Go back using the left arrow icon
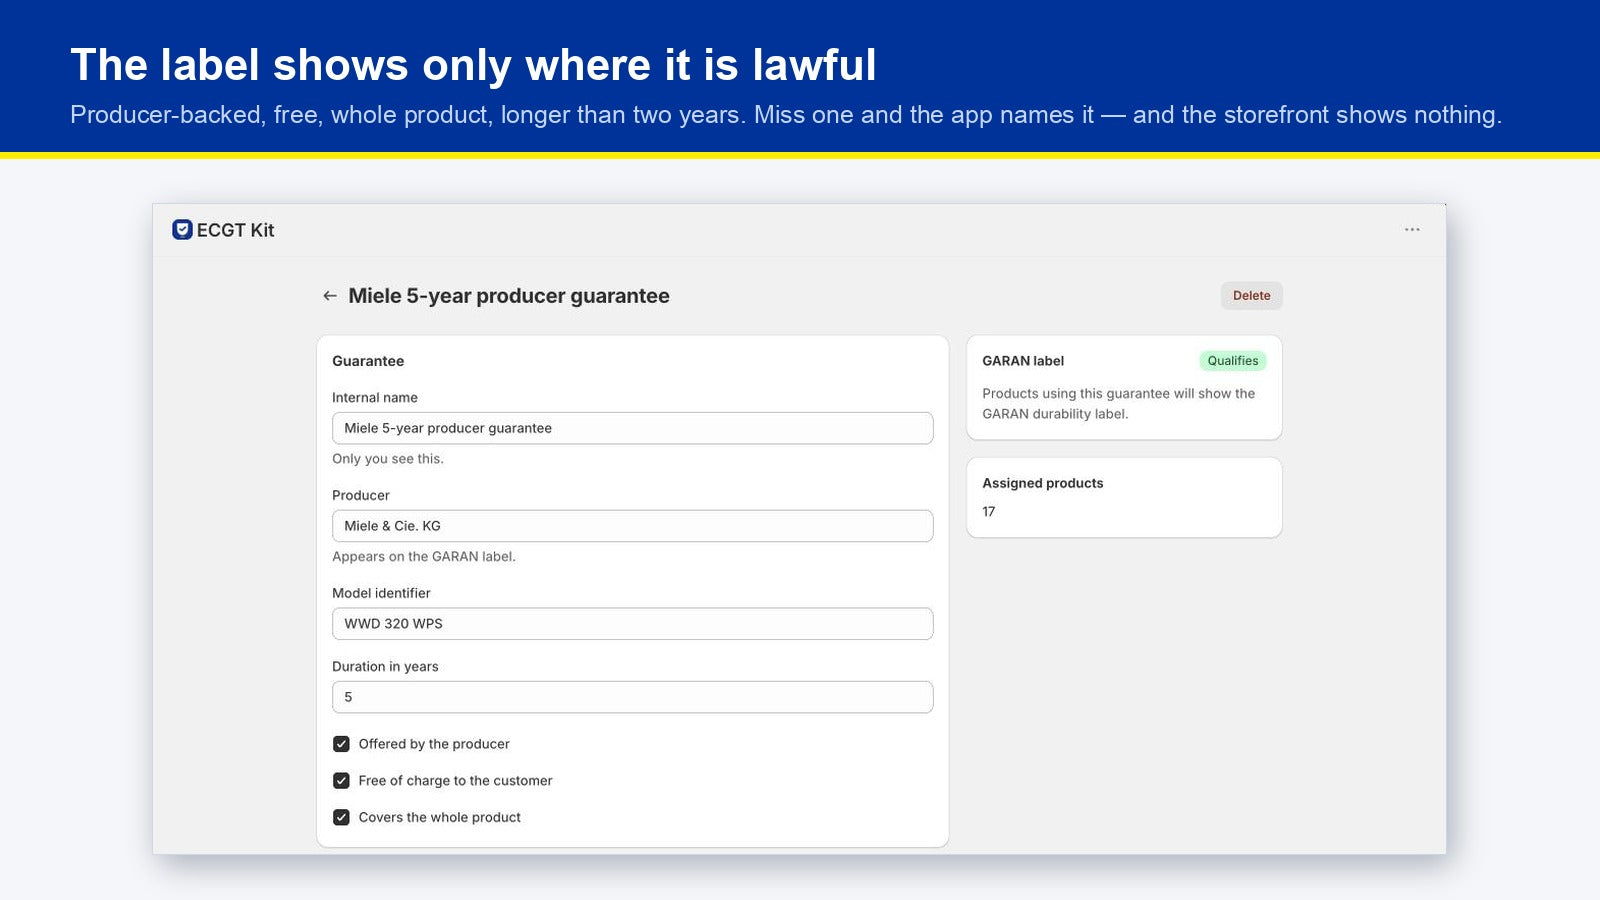The image size is (1600, 900). [330, 296]
